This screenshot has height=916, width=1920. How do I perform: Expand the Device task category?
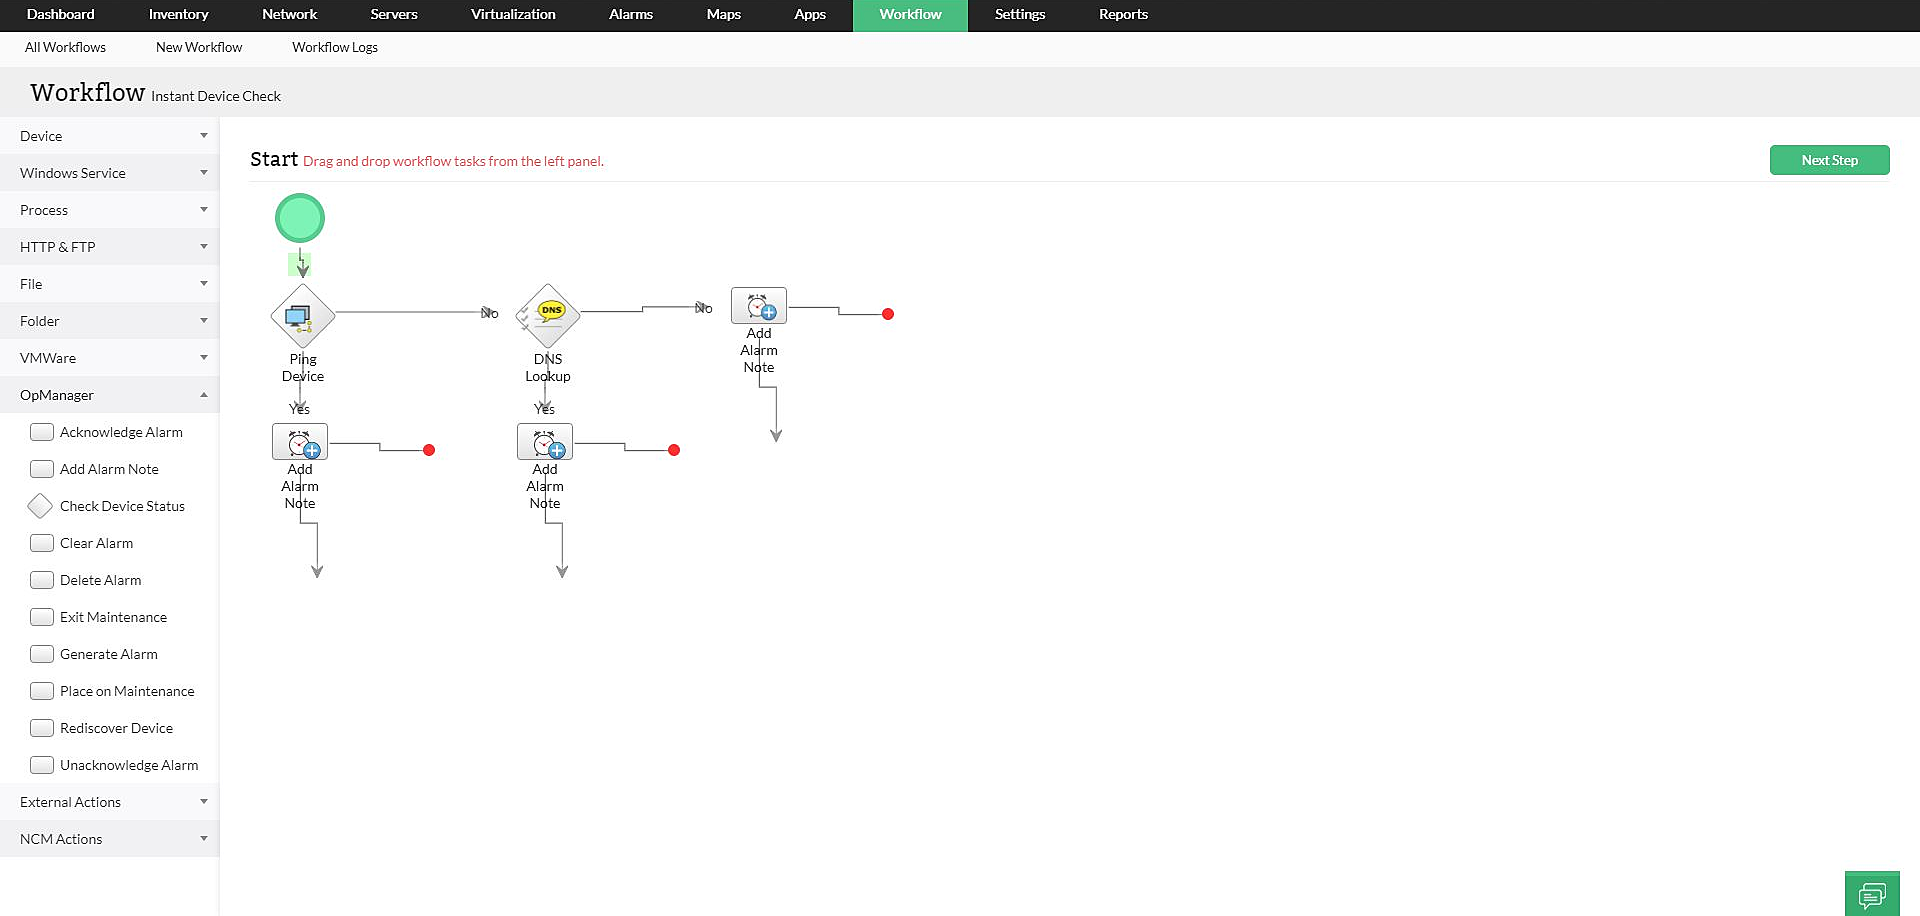[x=109, y=136]
